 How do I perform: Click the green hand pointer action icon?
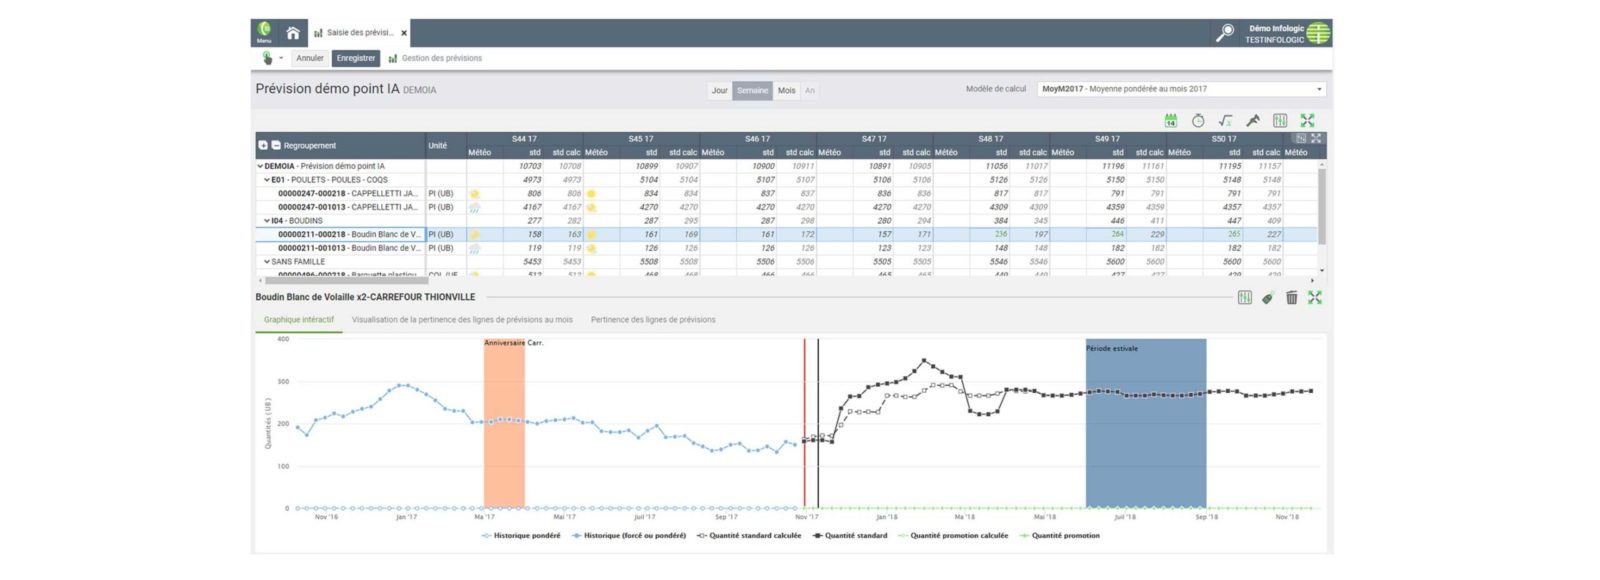click(x=267, y=58)
